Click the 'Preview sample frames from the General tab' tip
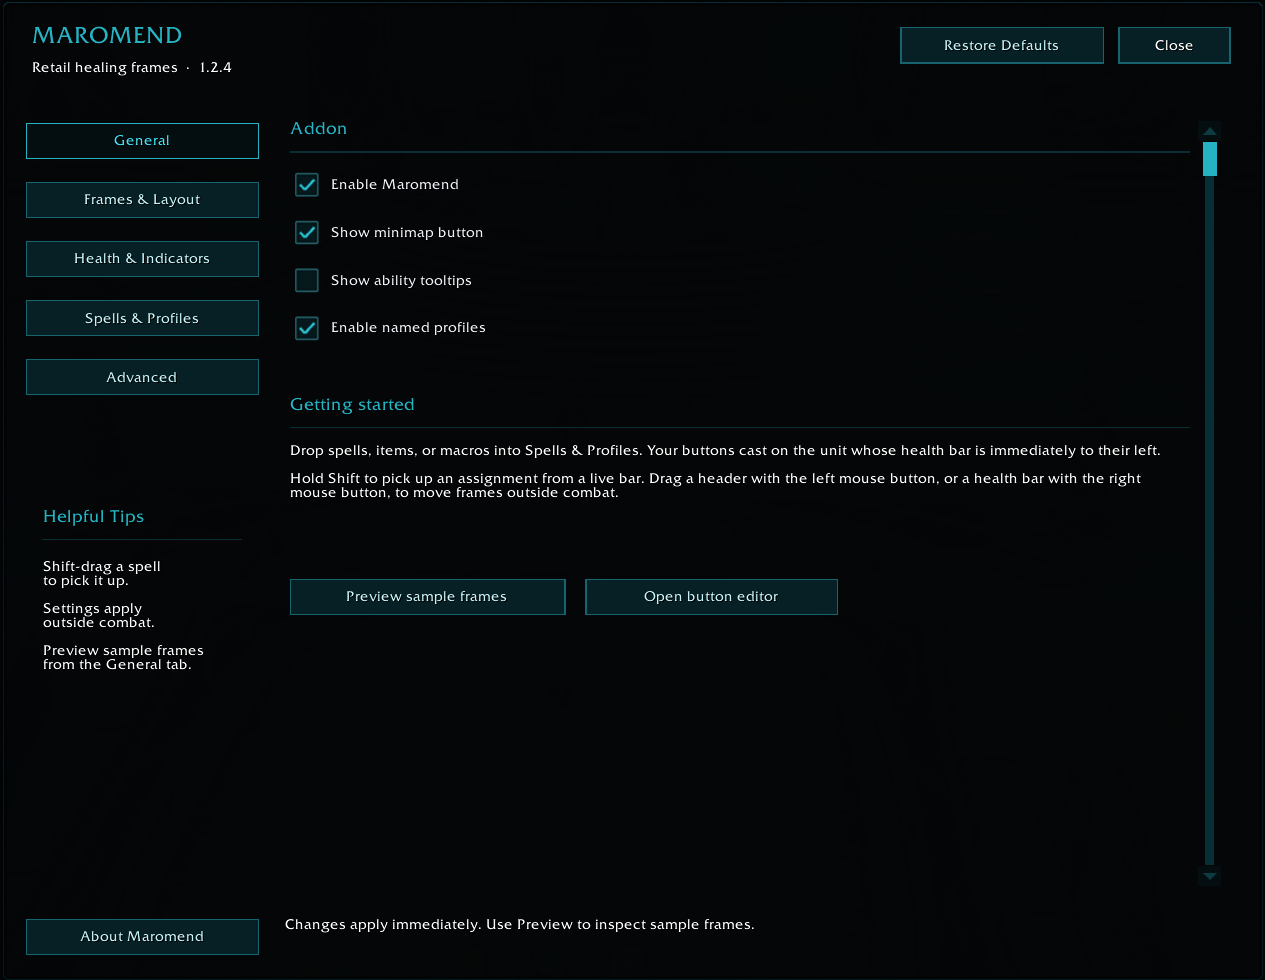 [123, 657]
